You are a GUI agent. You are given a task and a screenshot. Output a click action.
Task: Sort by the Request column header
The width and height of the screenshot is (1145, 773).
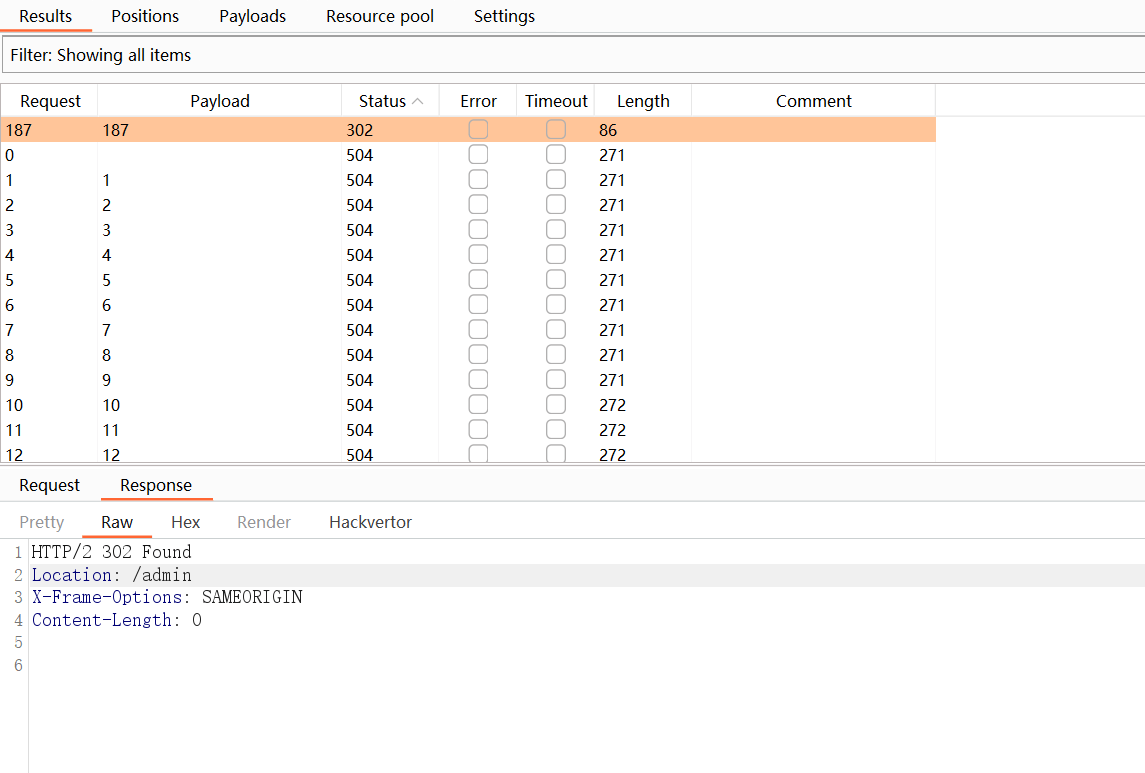click(50, 101)
